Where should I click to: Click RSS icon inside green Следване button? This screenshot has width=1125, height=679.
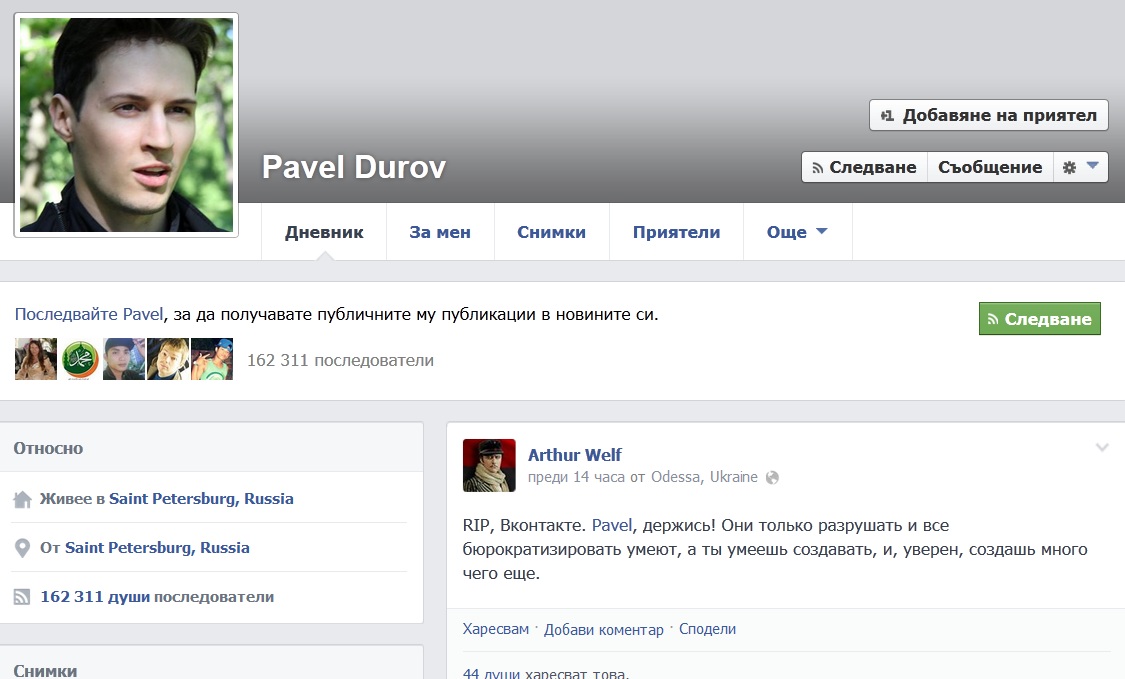[993, 319]
